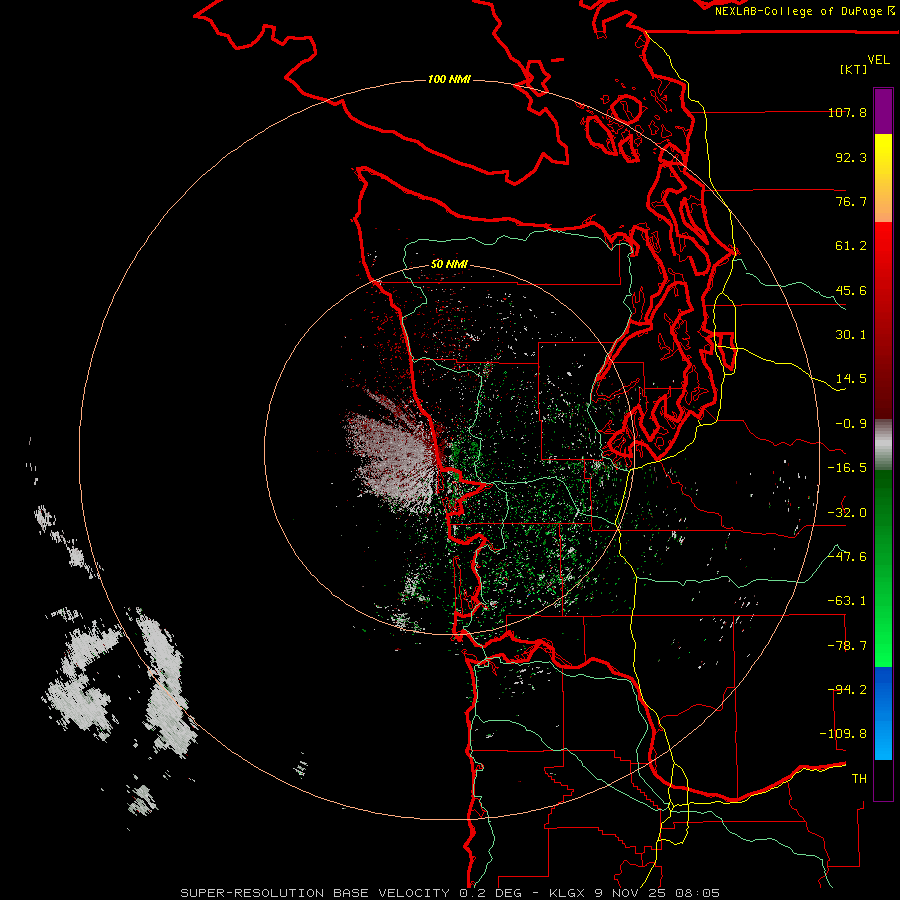Click the 76.7 velocity scale value

851,201
